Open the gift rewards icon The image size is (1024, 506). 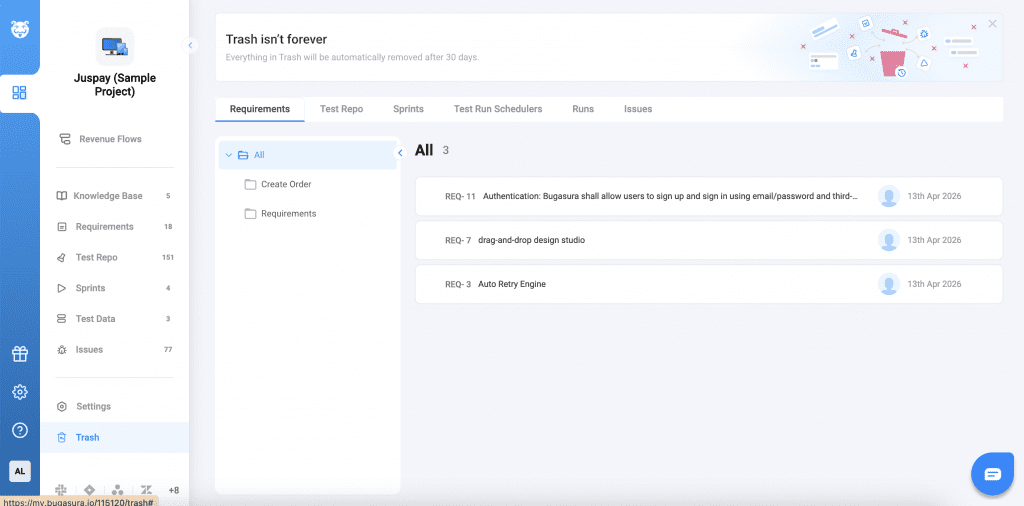pyautogui.click(x=20, y=354)
